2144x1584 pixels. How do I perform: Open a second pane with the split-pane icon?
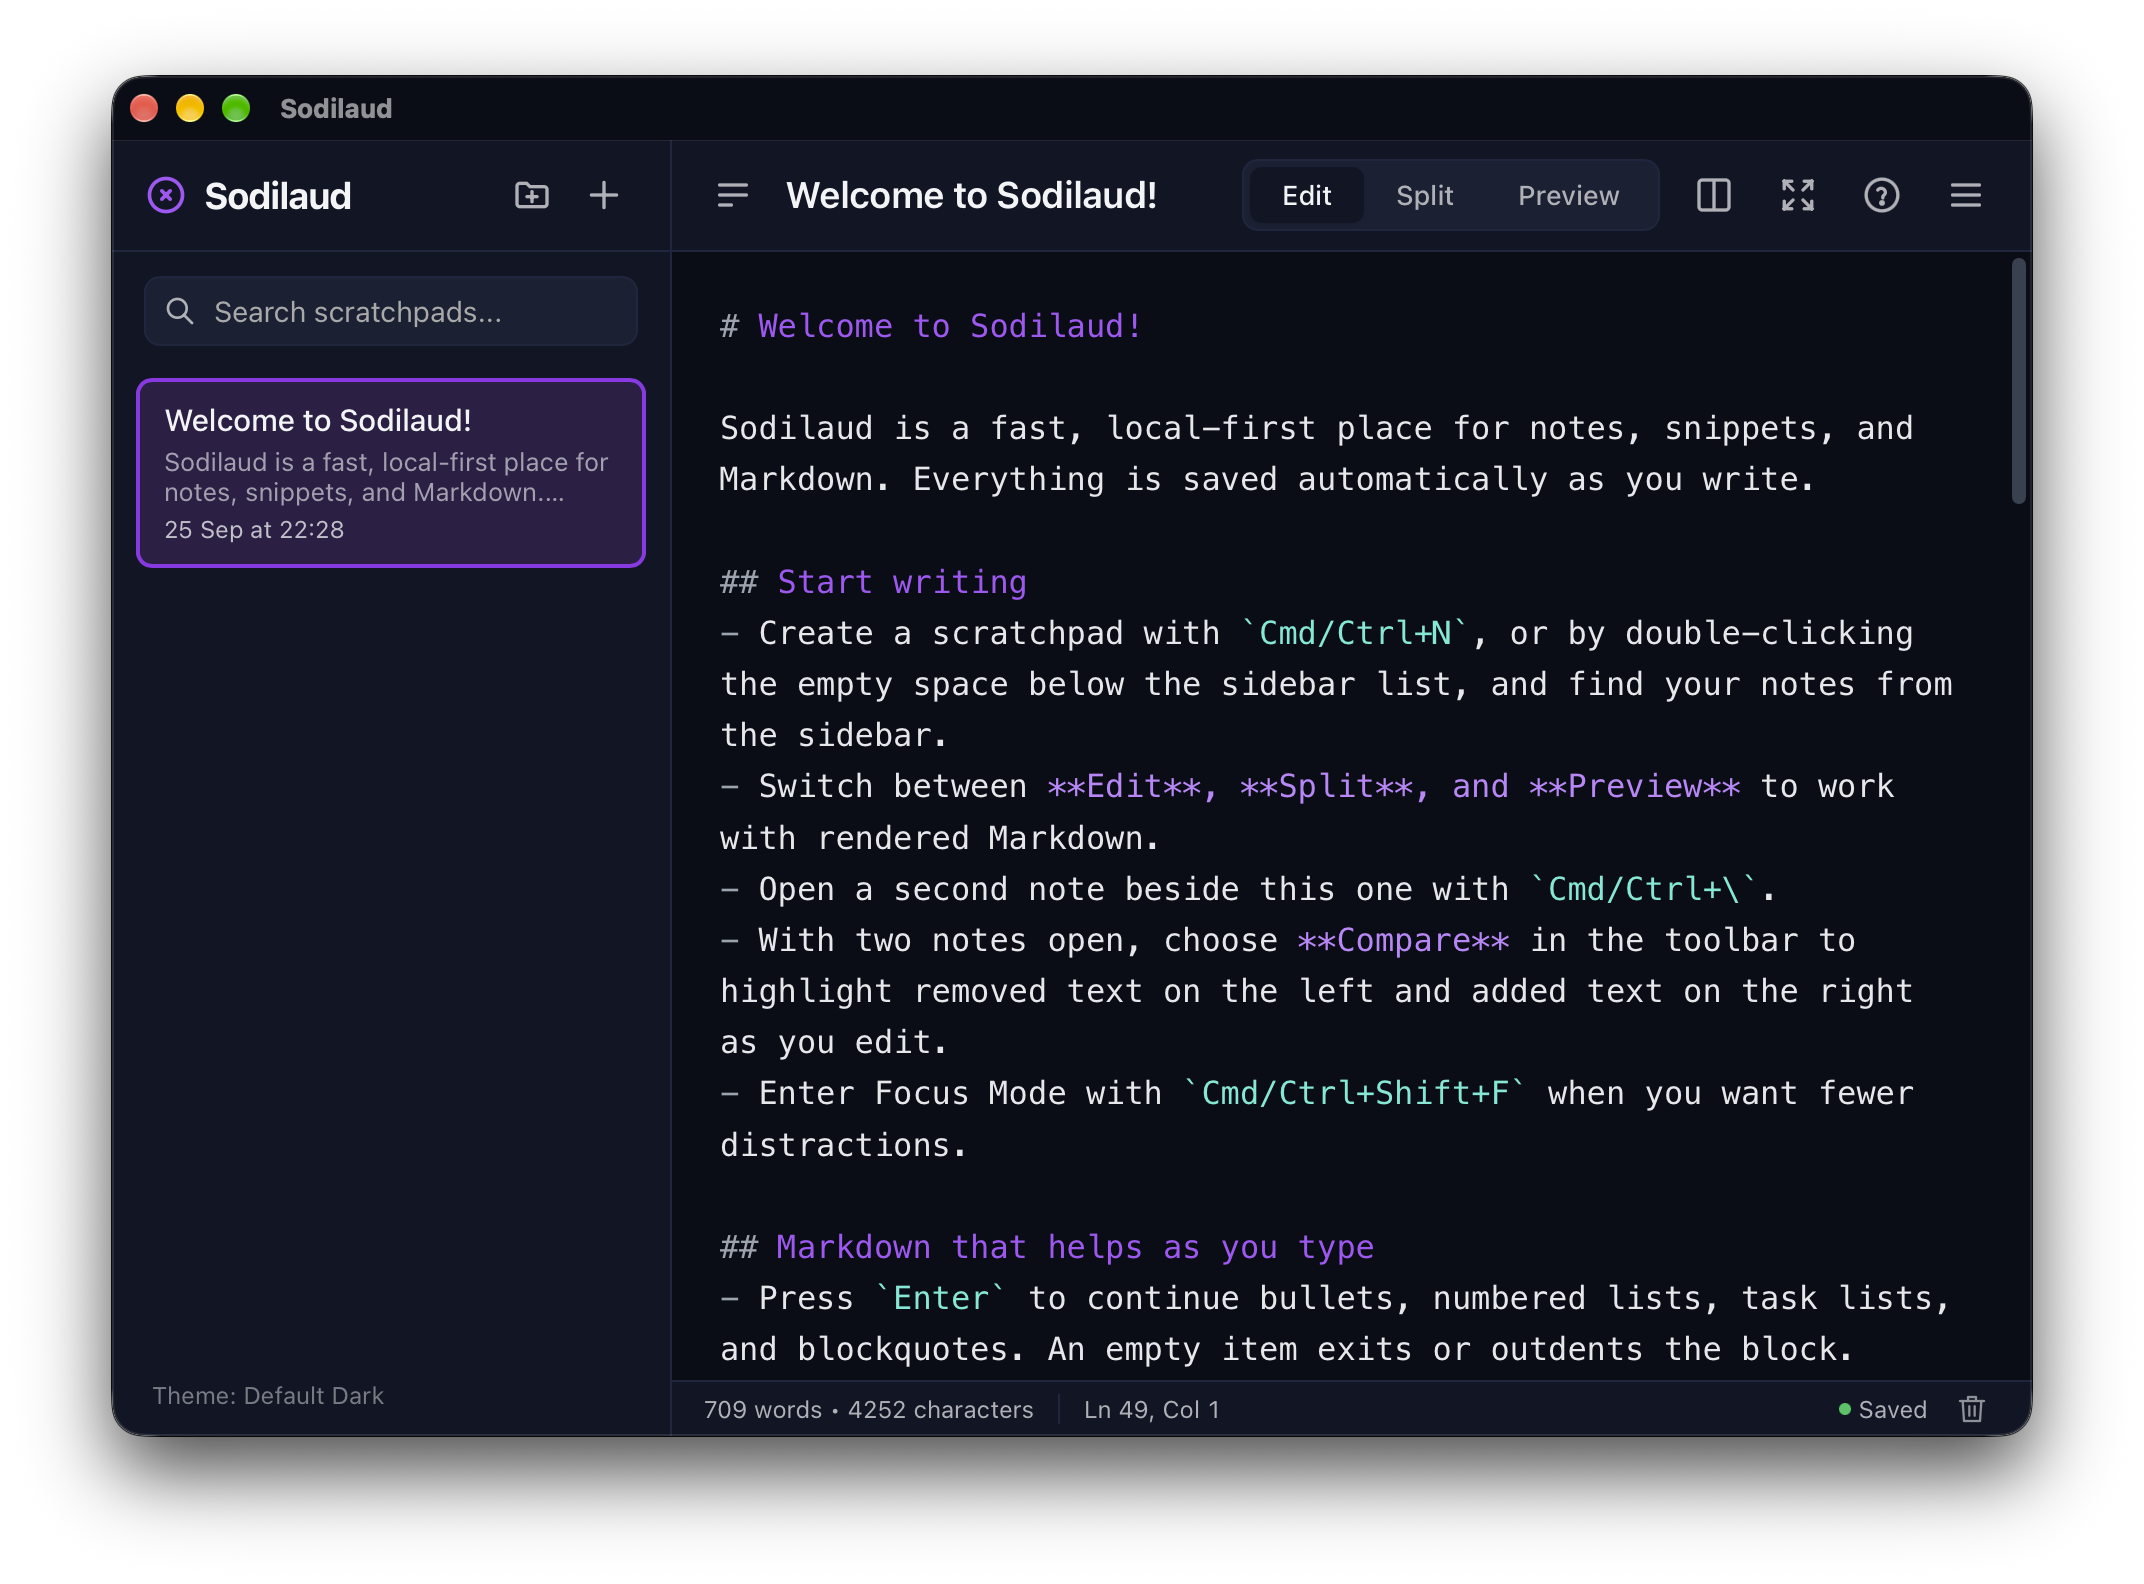click(x=1714, y=195)
